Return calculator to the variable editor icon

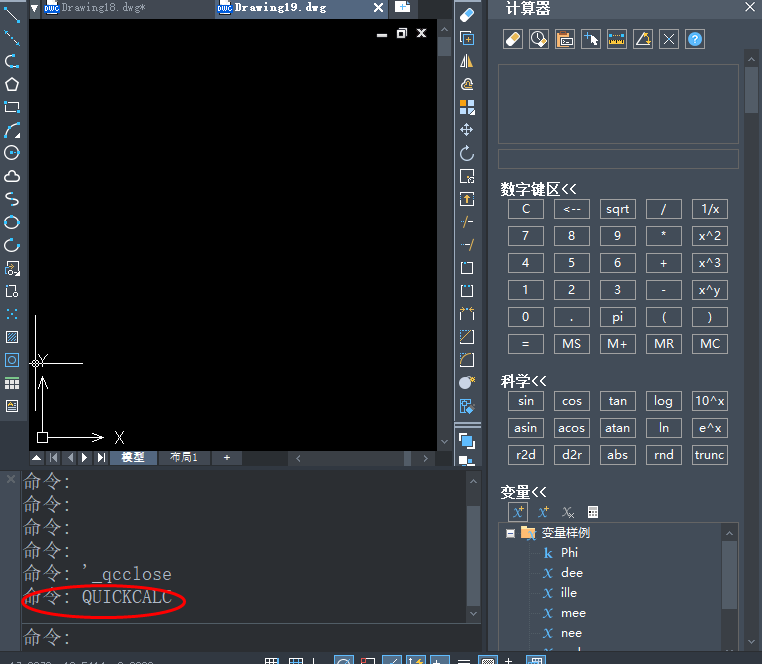[x=592, y=512]
